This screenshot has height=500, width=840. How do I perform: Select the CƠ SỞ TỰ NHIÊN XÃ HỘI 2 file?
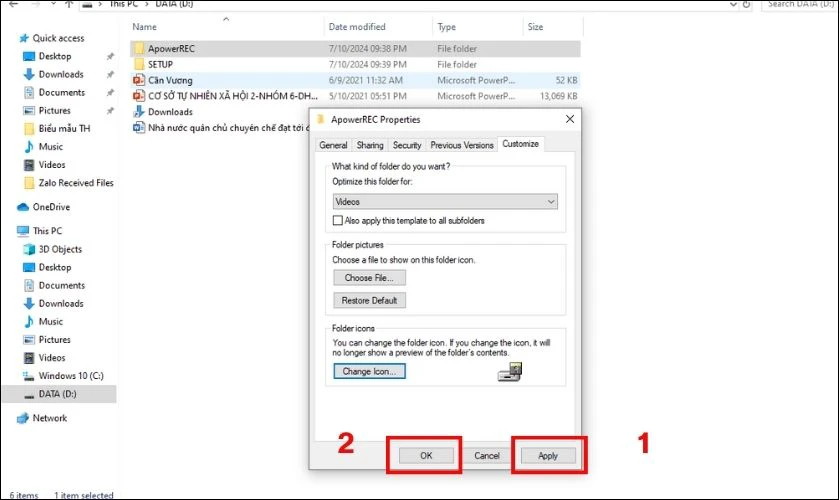coord(233,96)
